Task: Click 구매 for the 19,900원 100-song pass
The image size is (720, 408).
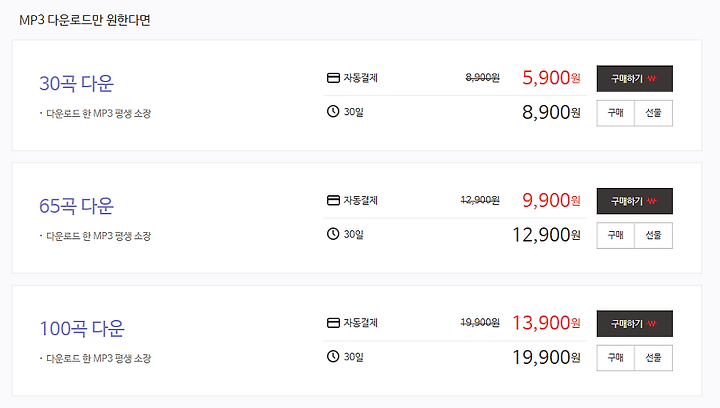Action: pos(615,358)
